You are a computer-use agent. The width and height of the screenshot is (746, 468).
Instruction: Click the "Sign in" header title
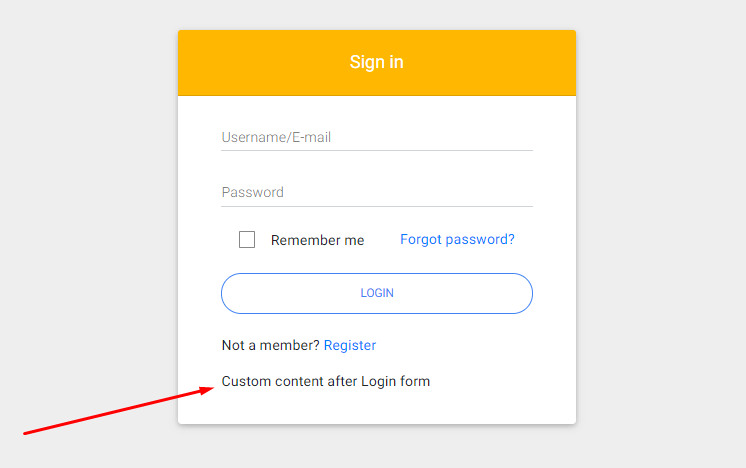pos(376,62)
